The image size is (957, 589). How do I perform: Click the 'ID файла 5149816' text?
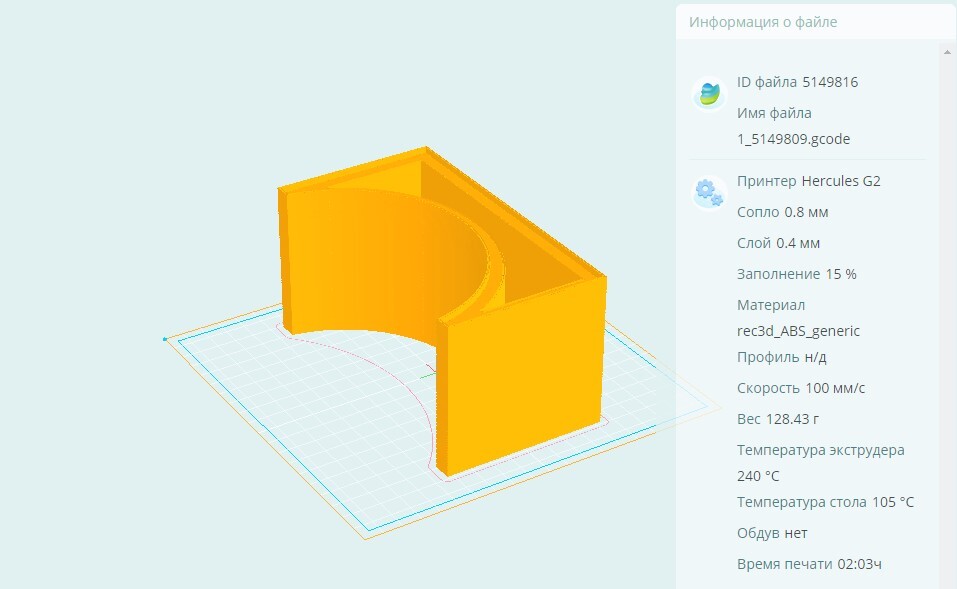click(797, 82)
